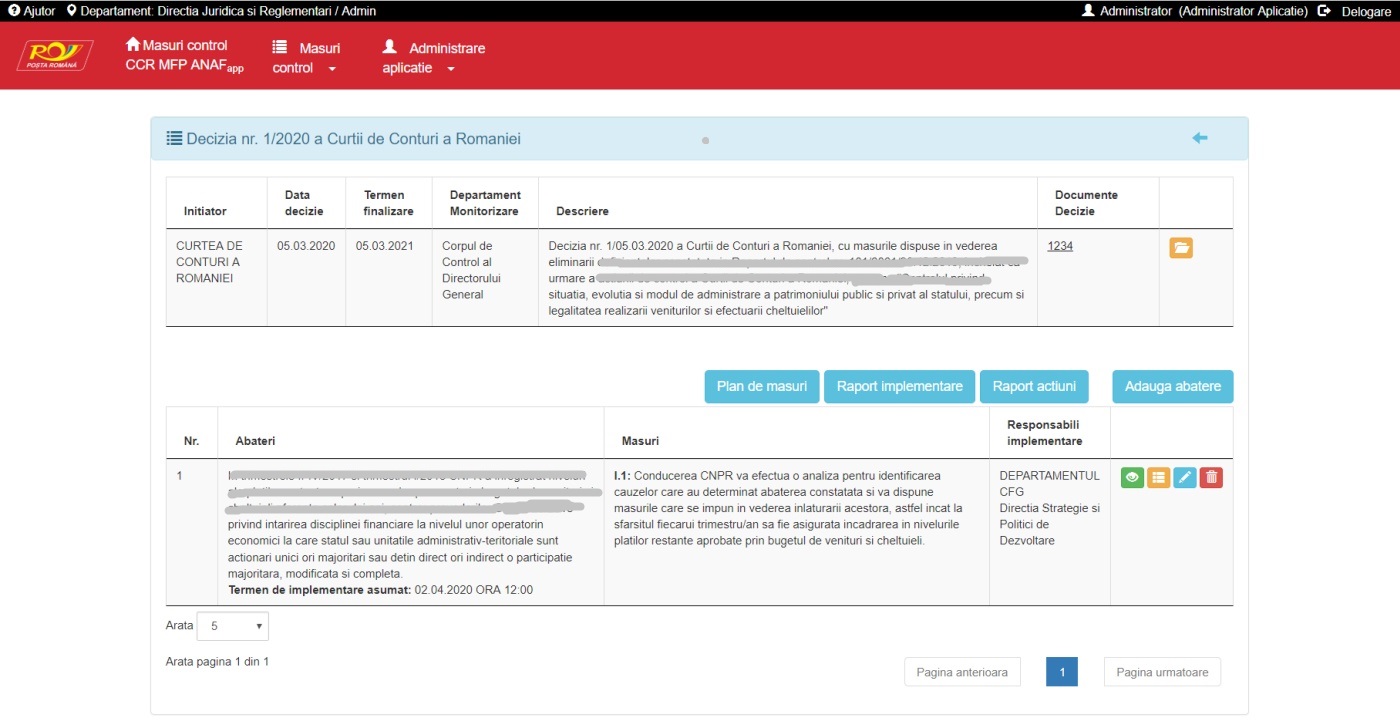Open document link 1234

(1060, 246)
